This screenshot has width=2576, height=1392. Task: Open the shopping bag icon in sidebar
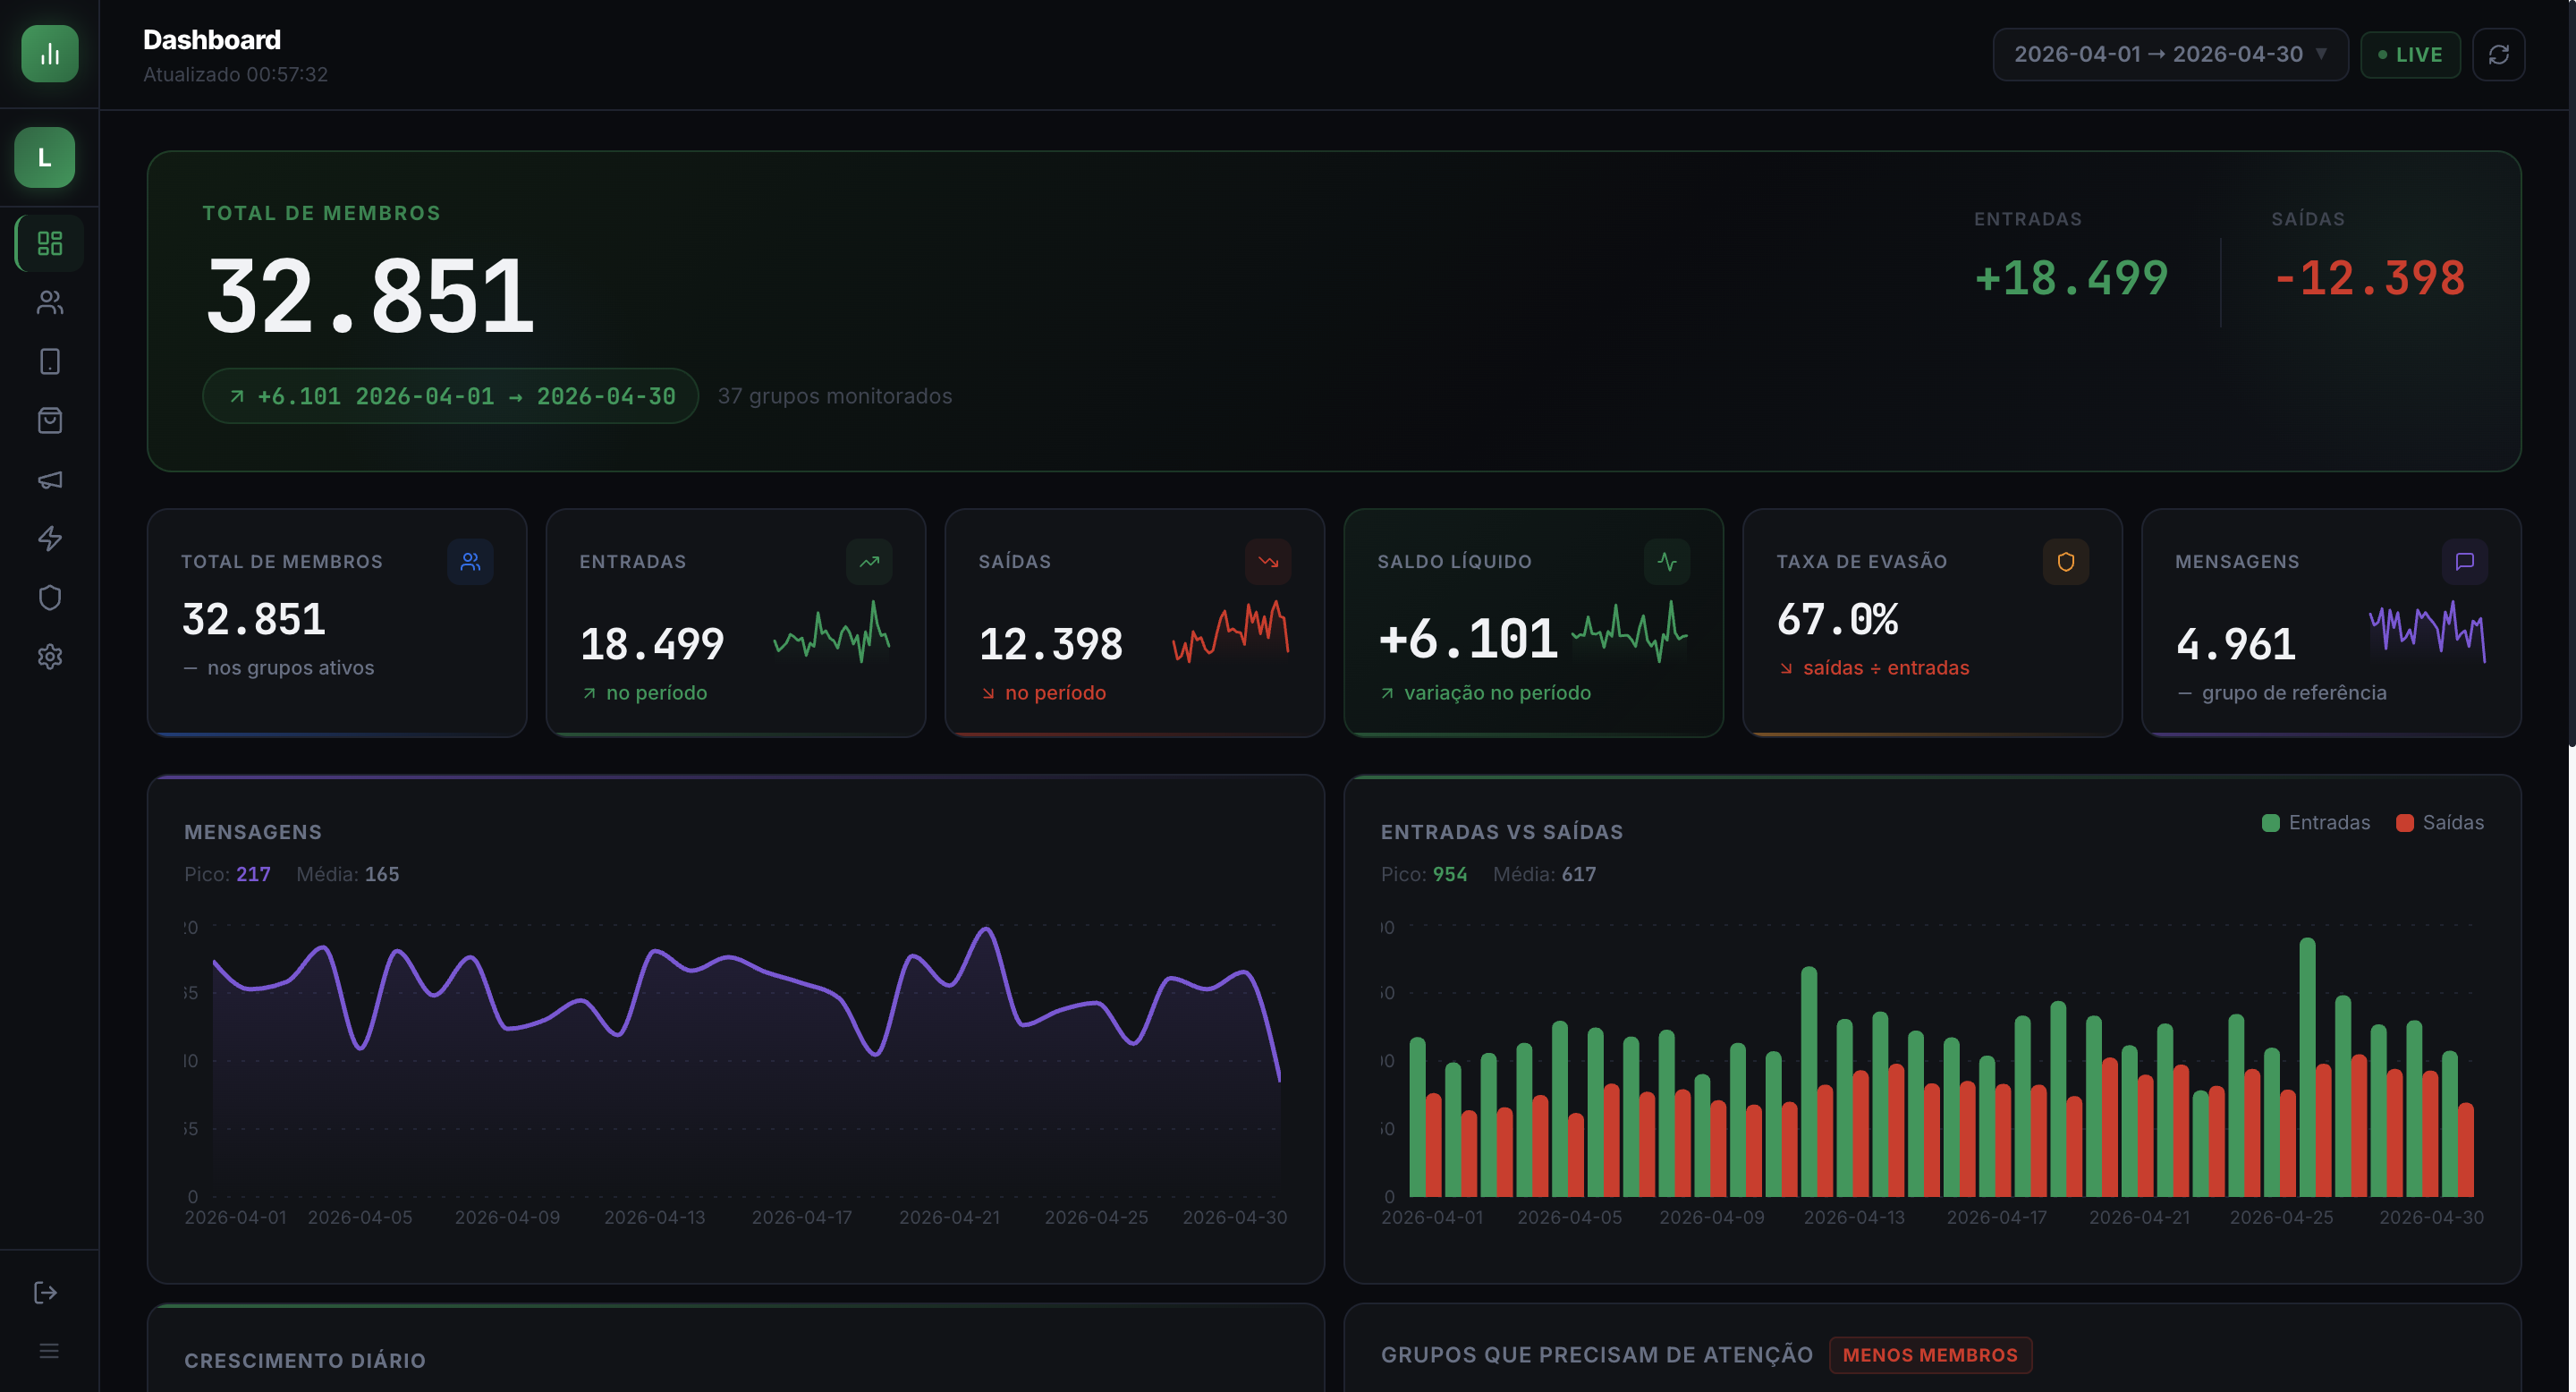pos(49,420)
